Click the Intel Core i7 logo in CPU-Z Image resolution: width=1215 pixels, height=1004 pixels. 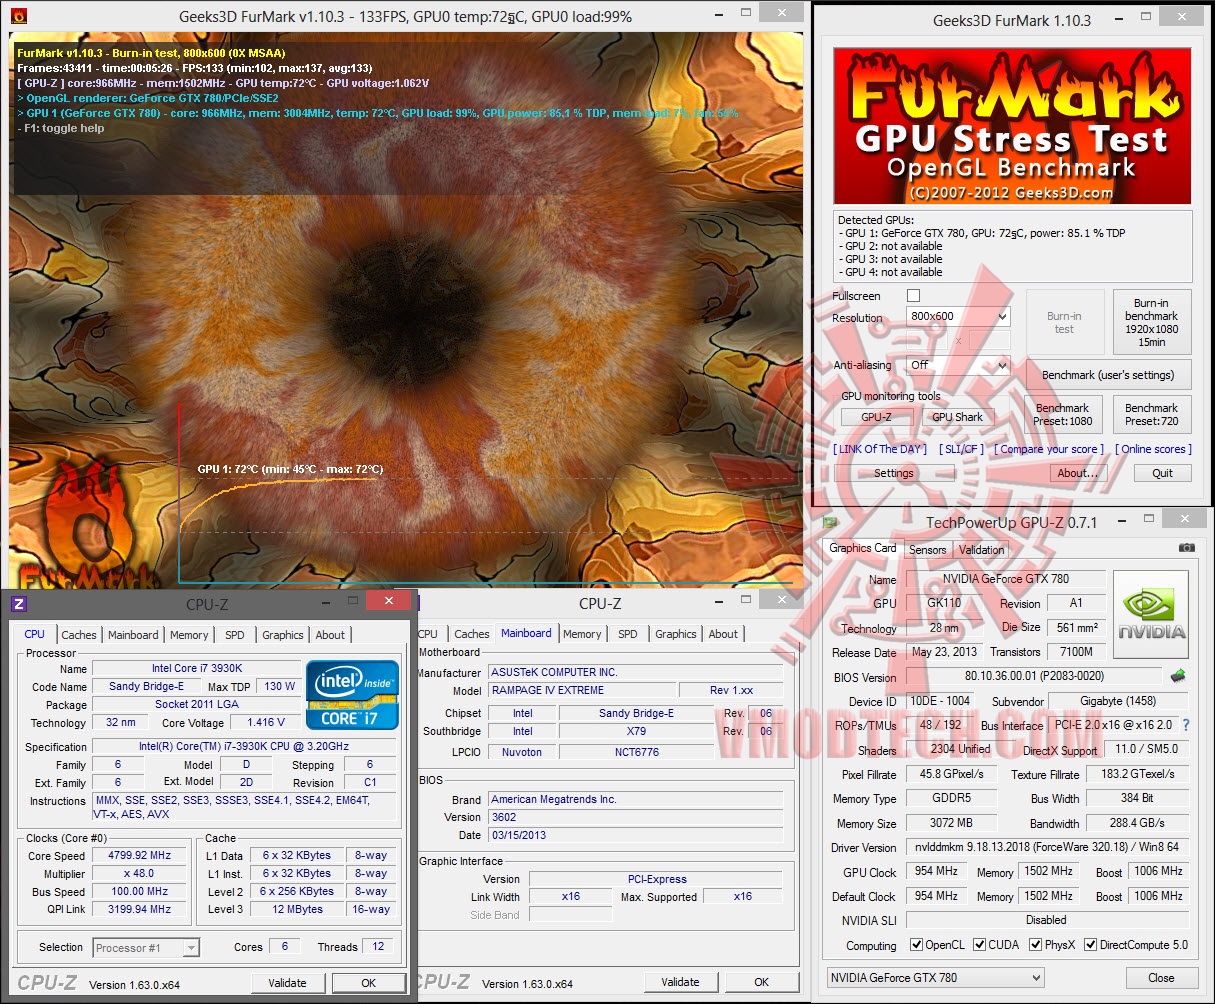[x=353, y=694]
